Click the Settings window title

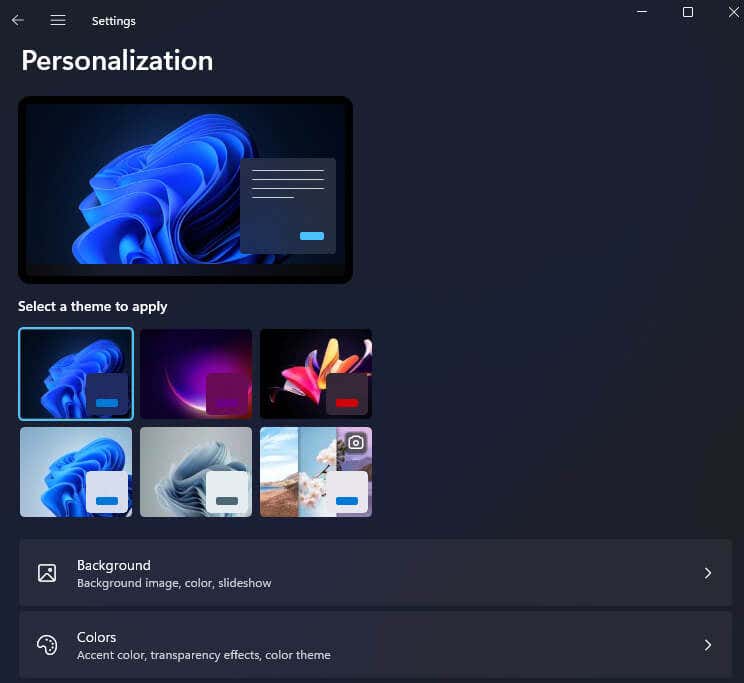coord(114,21)
